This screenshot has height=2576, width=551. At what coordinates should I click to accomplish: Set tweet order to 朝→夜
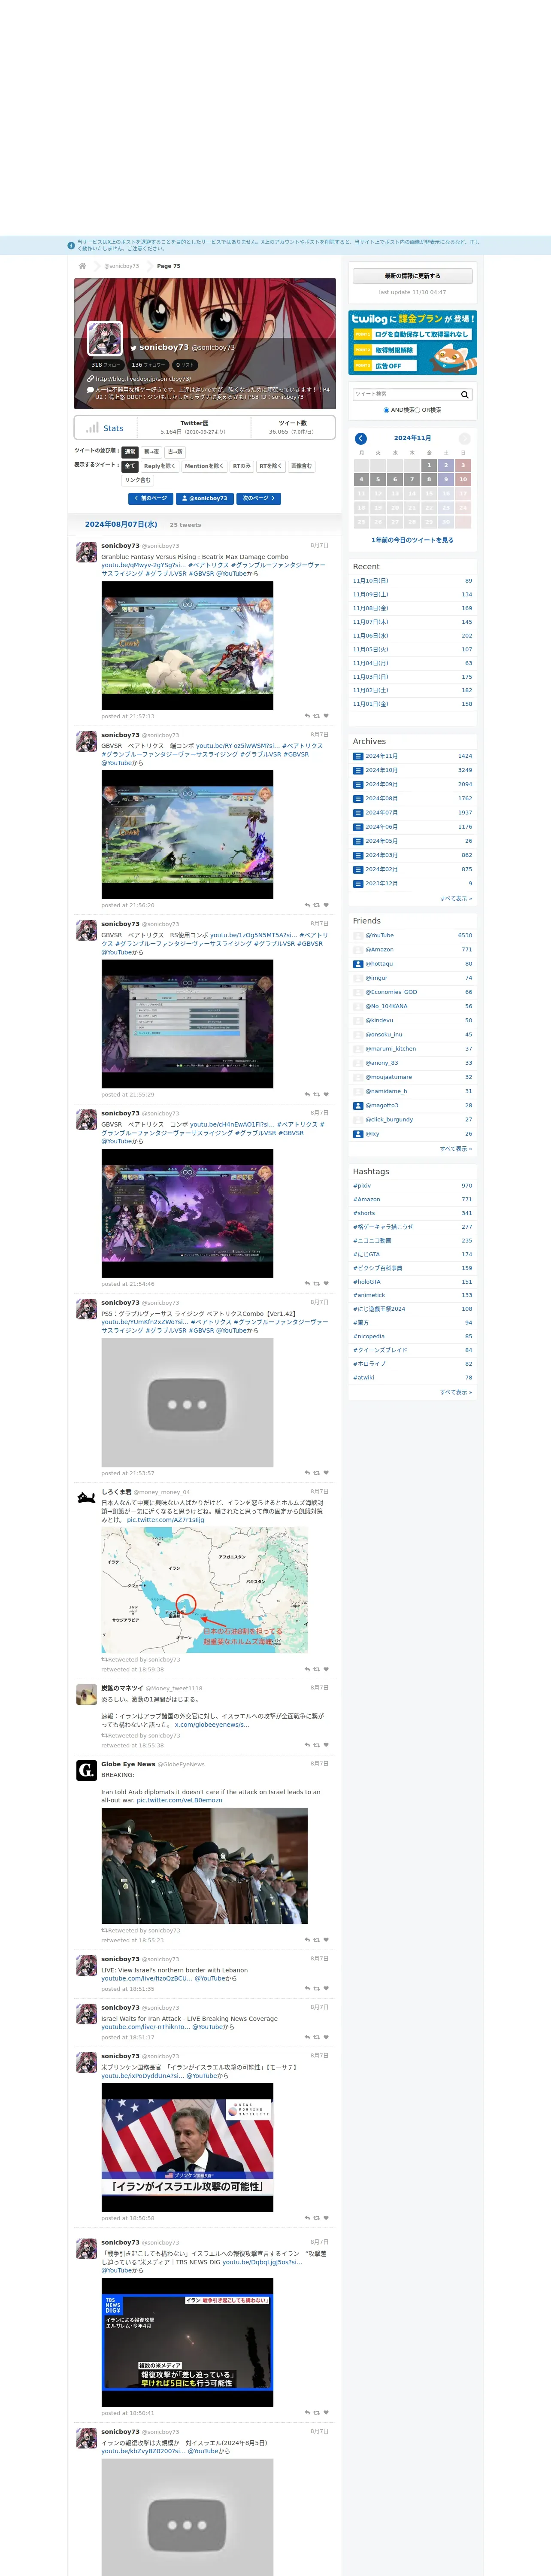tap(151, 452)
